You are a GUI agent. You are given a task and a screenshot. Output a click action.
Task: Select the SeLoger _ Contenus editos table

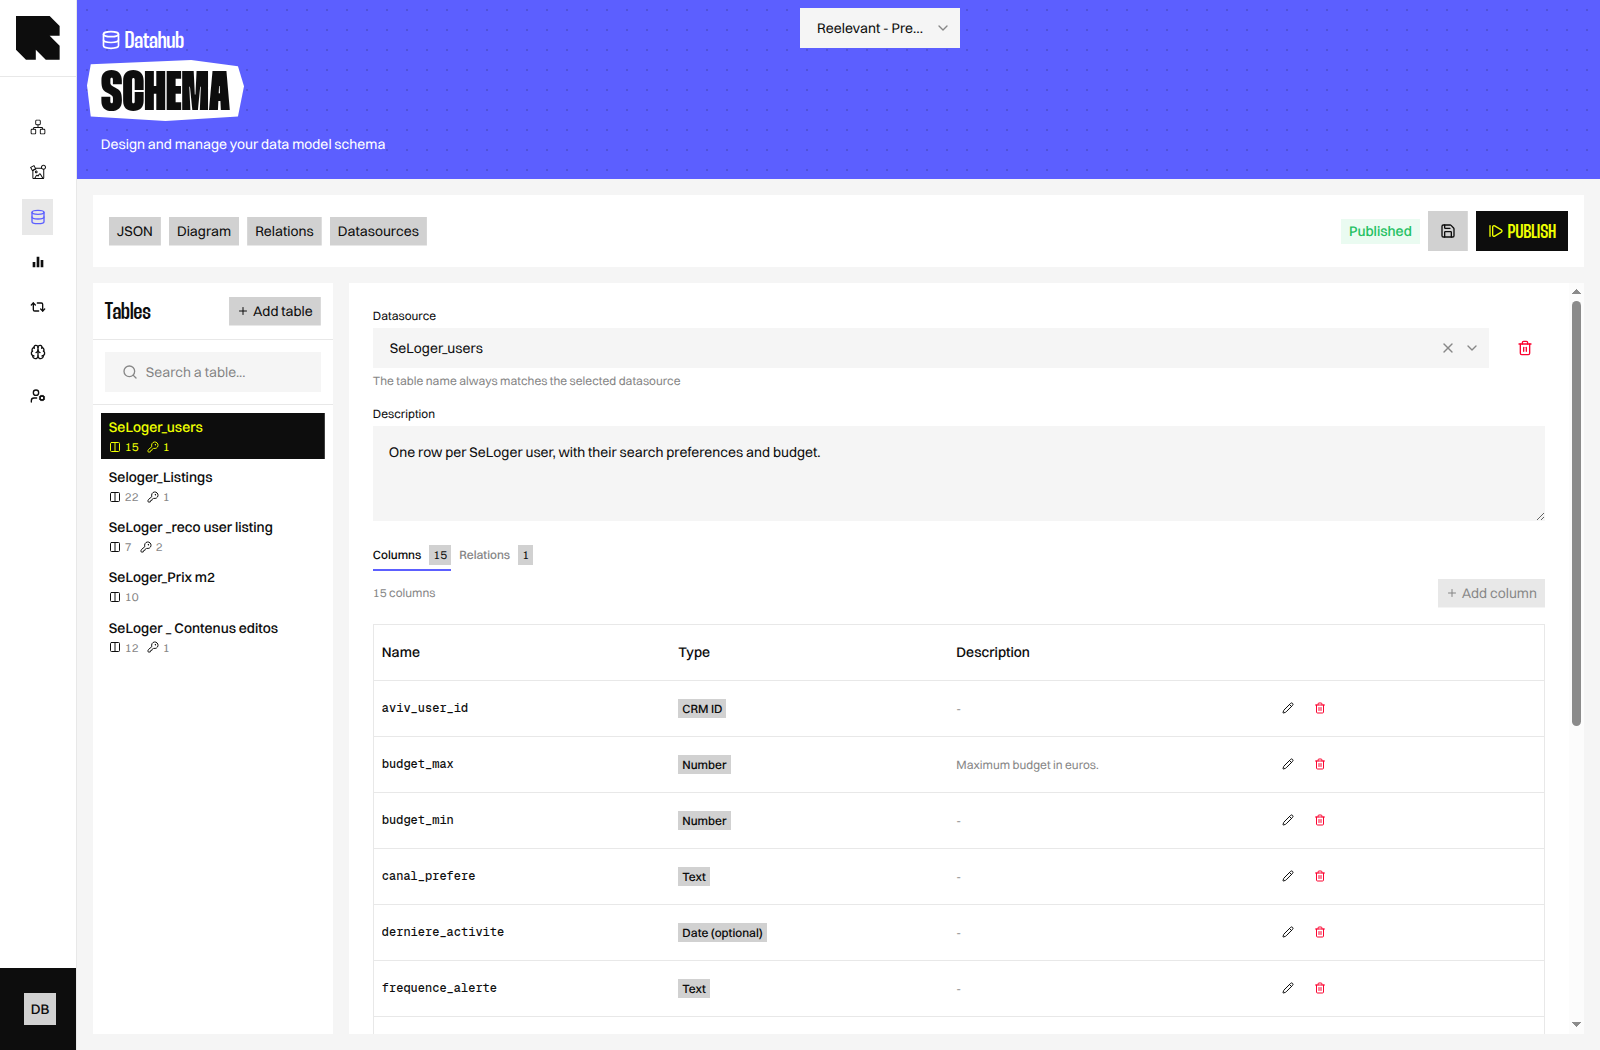(213, 637)
